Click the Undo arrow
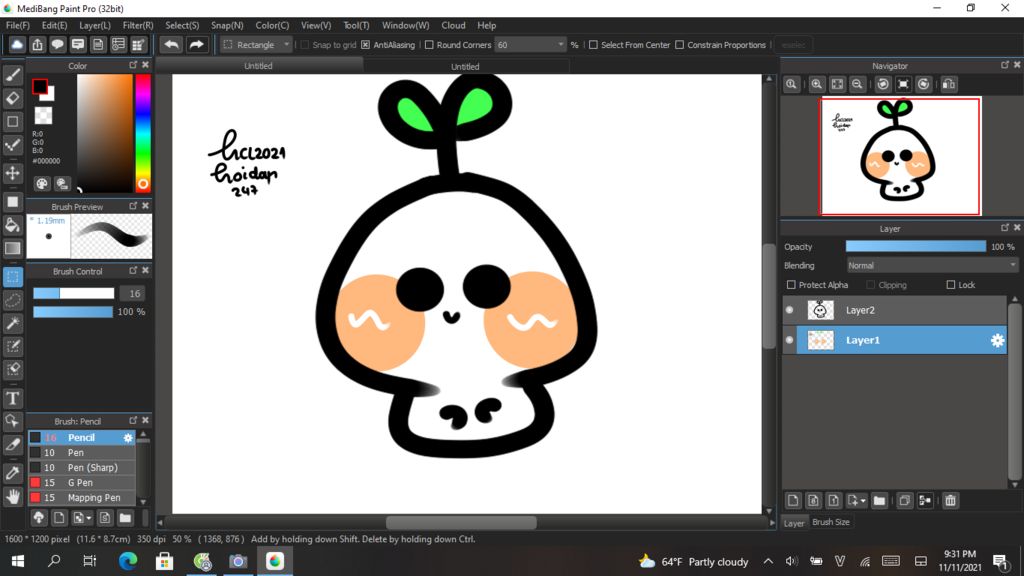Screen dimensions: 1024x576 pos(172,44)
